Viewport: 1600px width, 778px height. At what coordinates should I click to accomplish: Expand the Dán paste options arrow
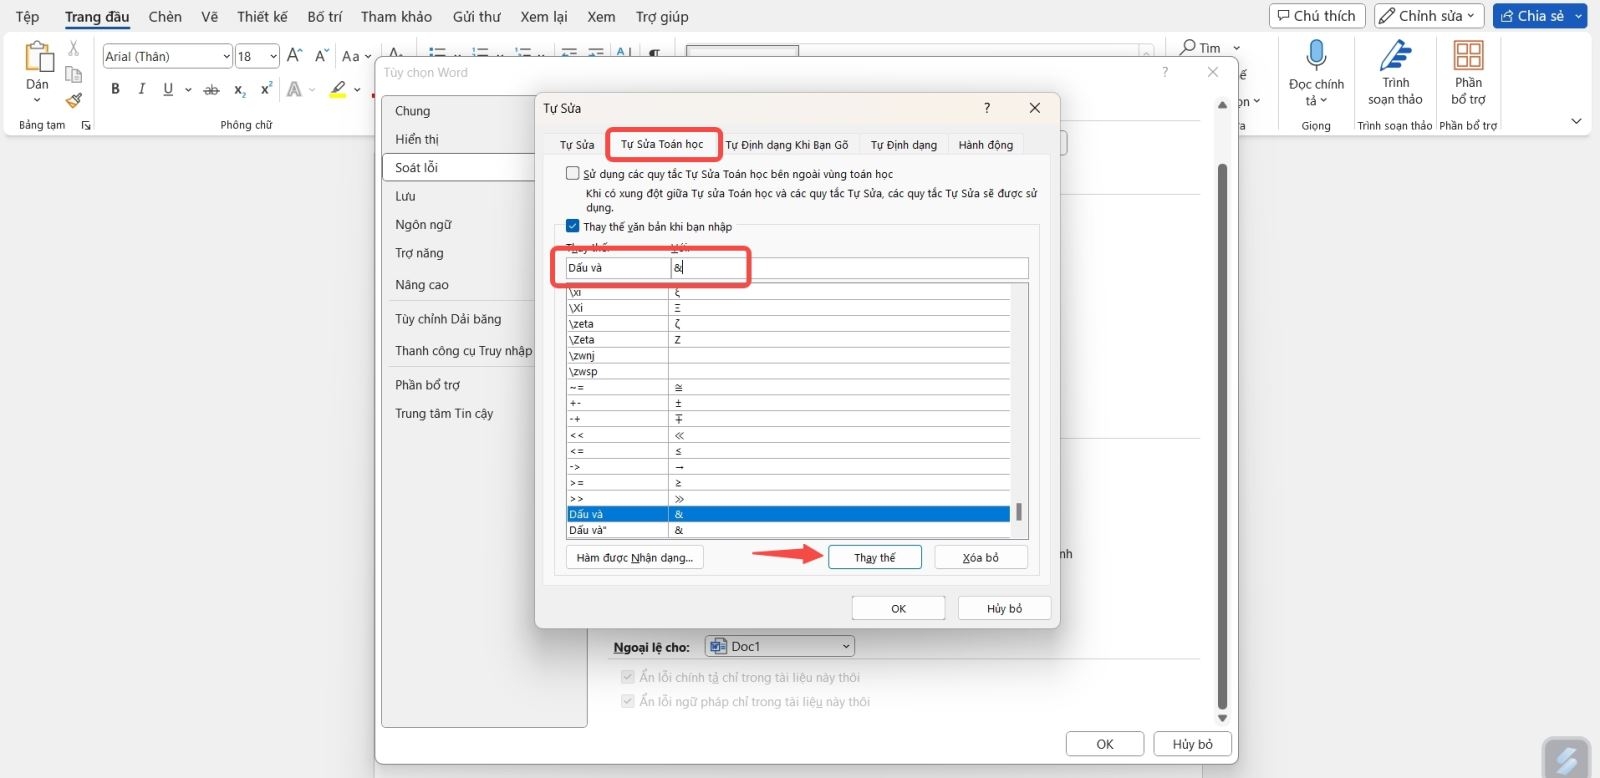(x=37, y=100)
